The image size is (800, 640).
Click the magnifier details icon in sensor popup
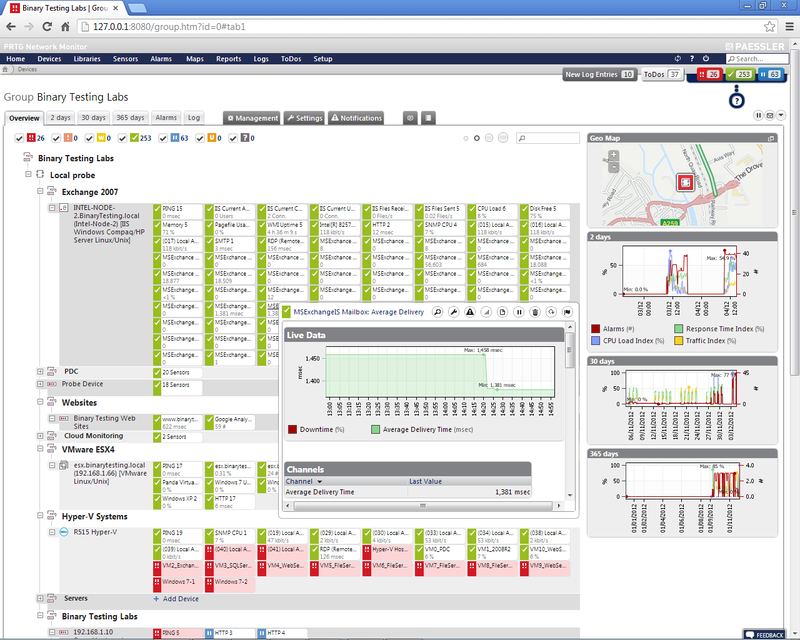437,312
